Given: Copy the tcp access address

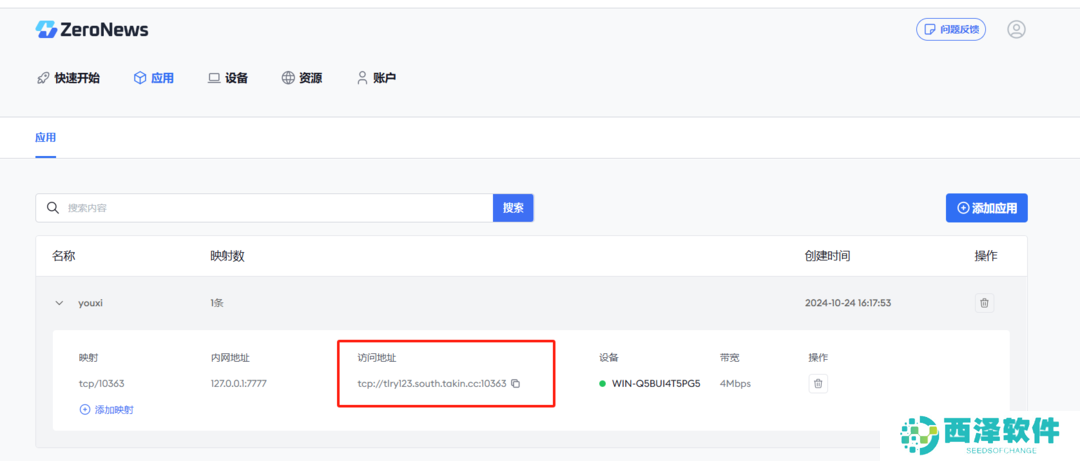Looking at the screenshot, I should click(x=516, y=383).
